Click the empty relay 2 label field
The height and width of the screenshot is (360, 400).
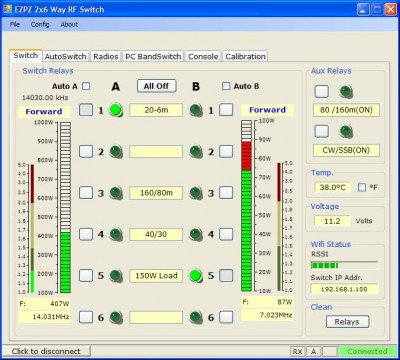point(156,152)
